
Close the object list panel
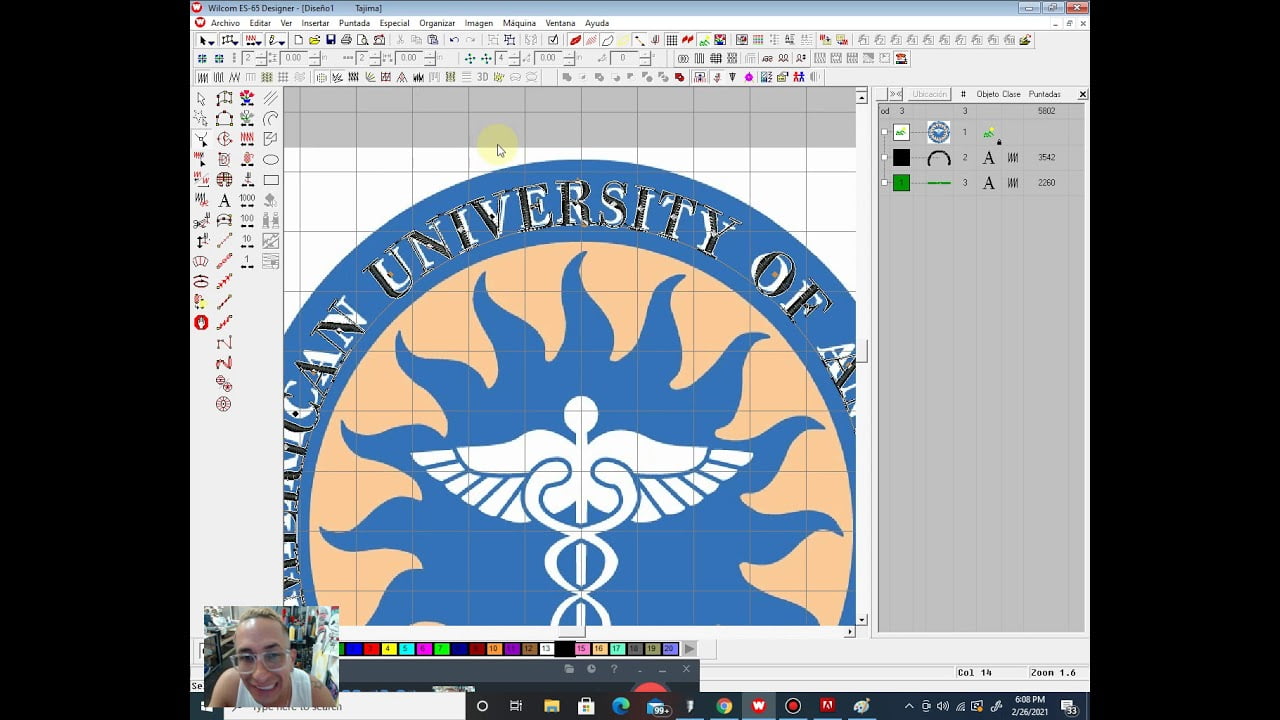1082,94
